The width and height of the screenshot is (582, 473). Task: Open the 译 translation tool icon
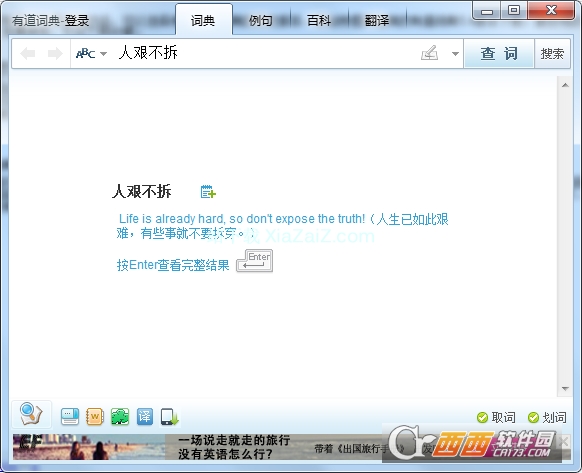145,417
